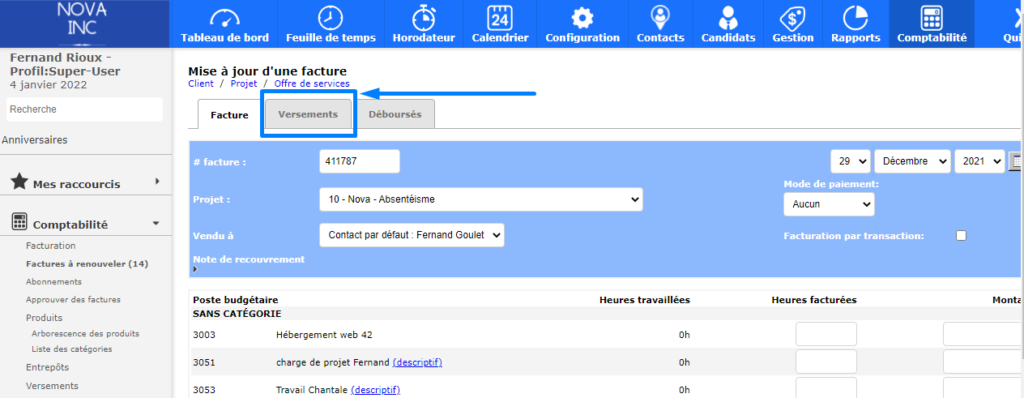Screen dimensions: 1024x398
Task: Open the Mode de paiement dropdown
Action: pyautogui.click(x=829, y=204)
